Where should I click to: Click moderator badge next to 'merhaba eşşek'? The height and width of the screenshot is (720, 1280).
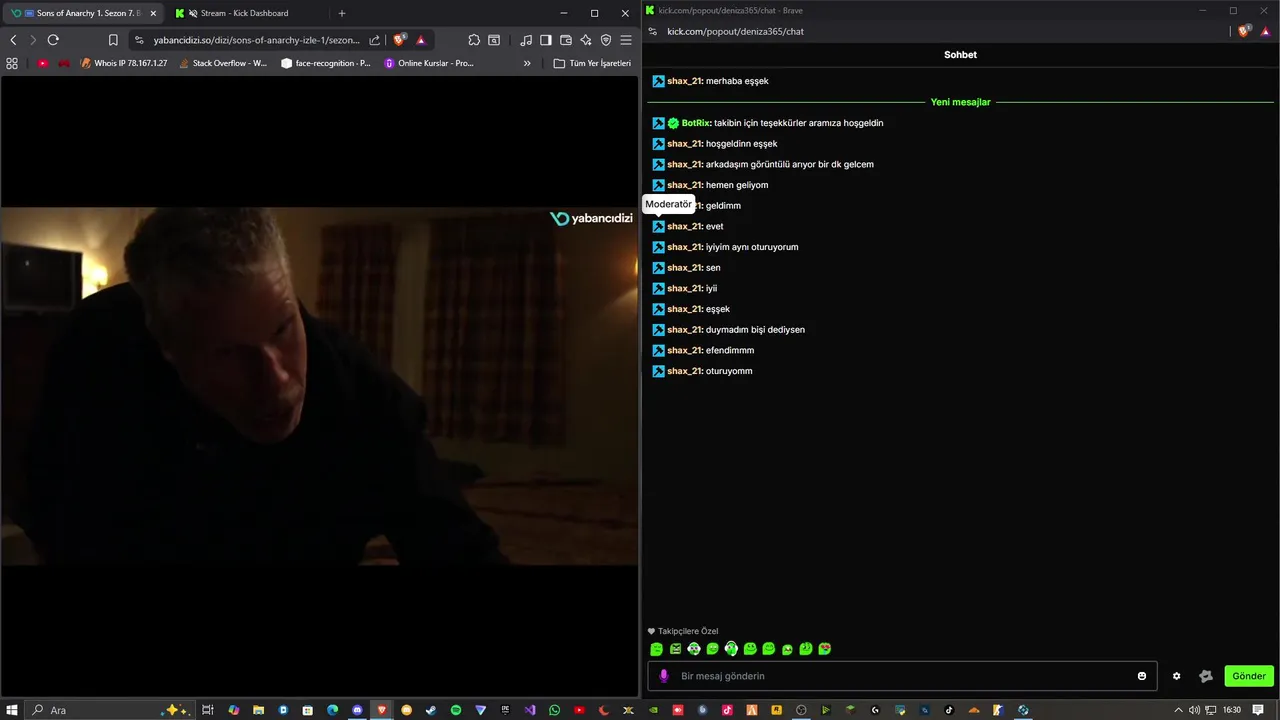click(658, 81)
